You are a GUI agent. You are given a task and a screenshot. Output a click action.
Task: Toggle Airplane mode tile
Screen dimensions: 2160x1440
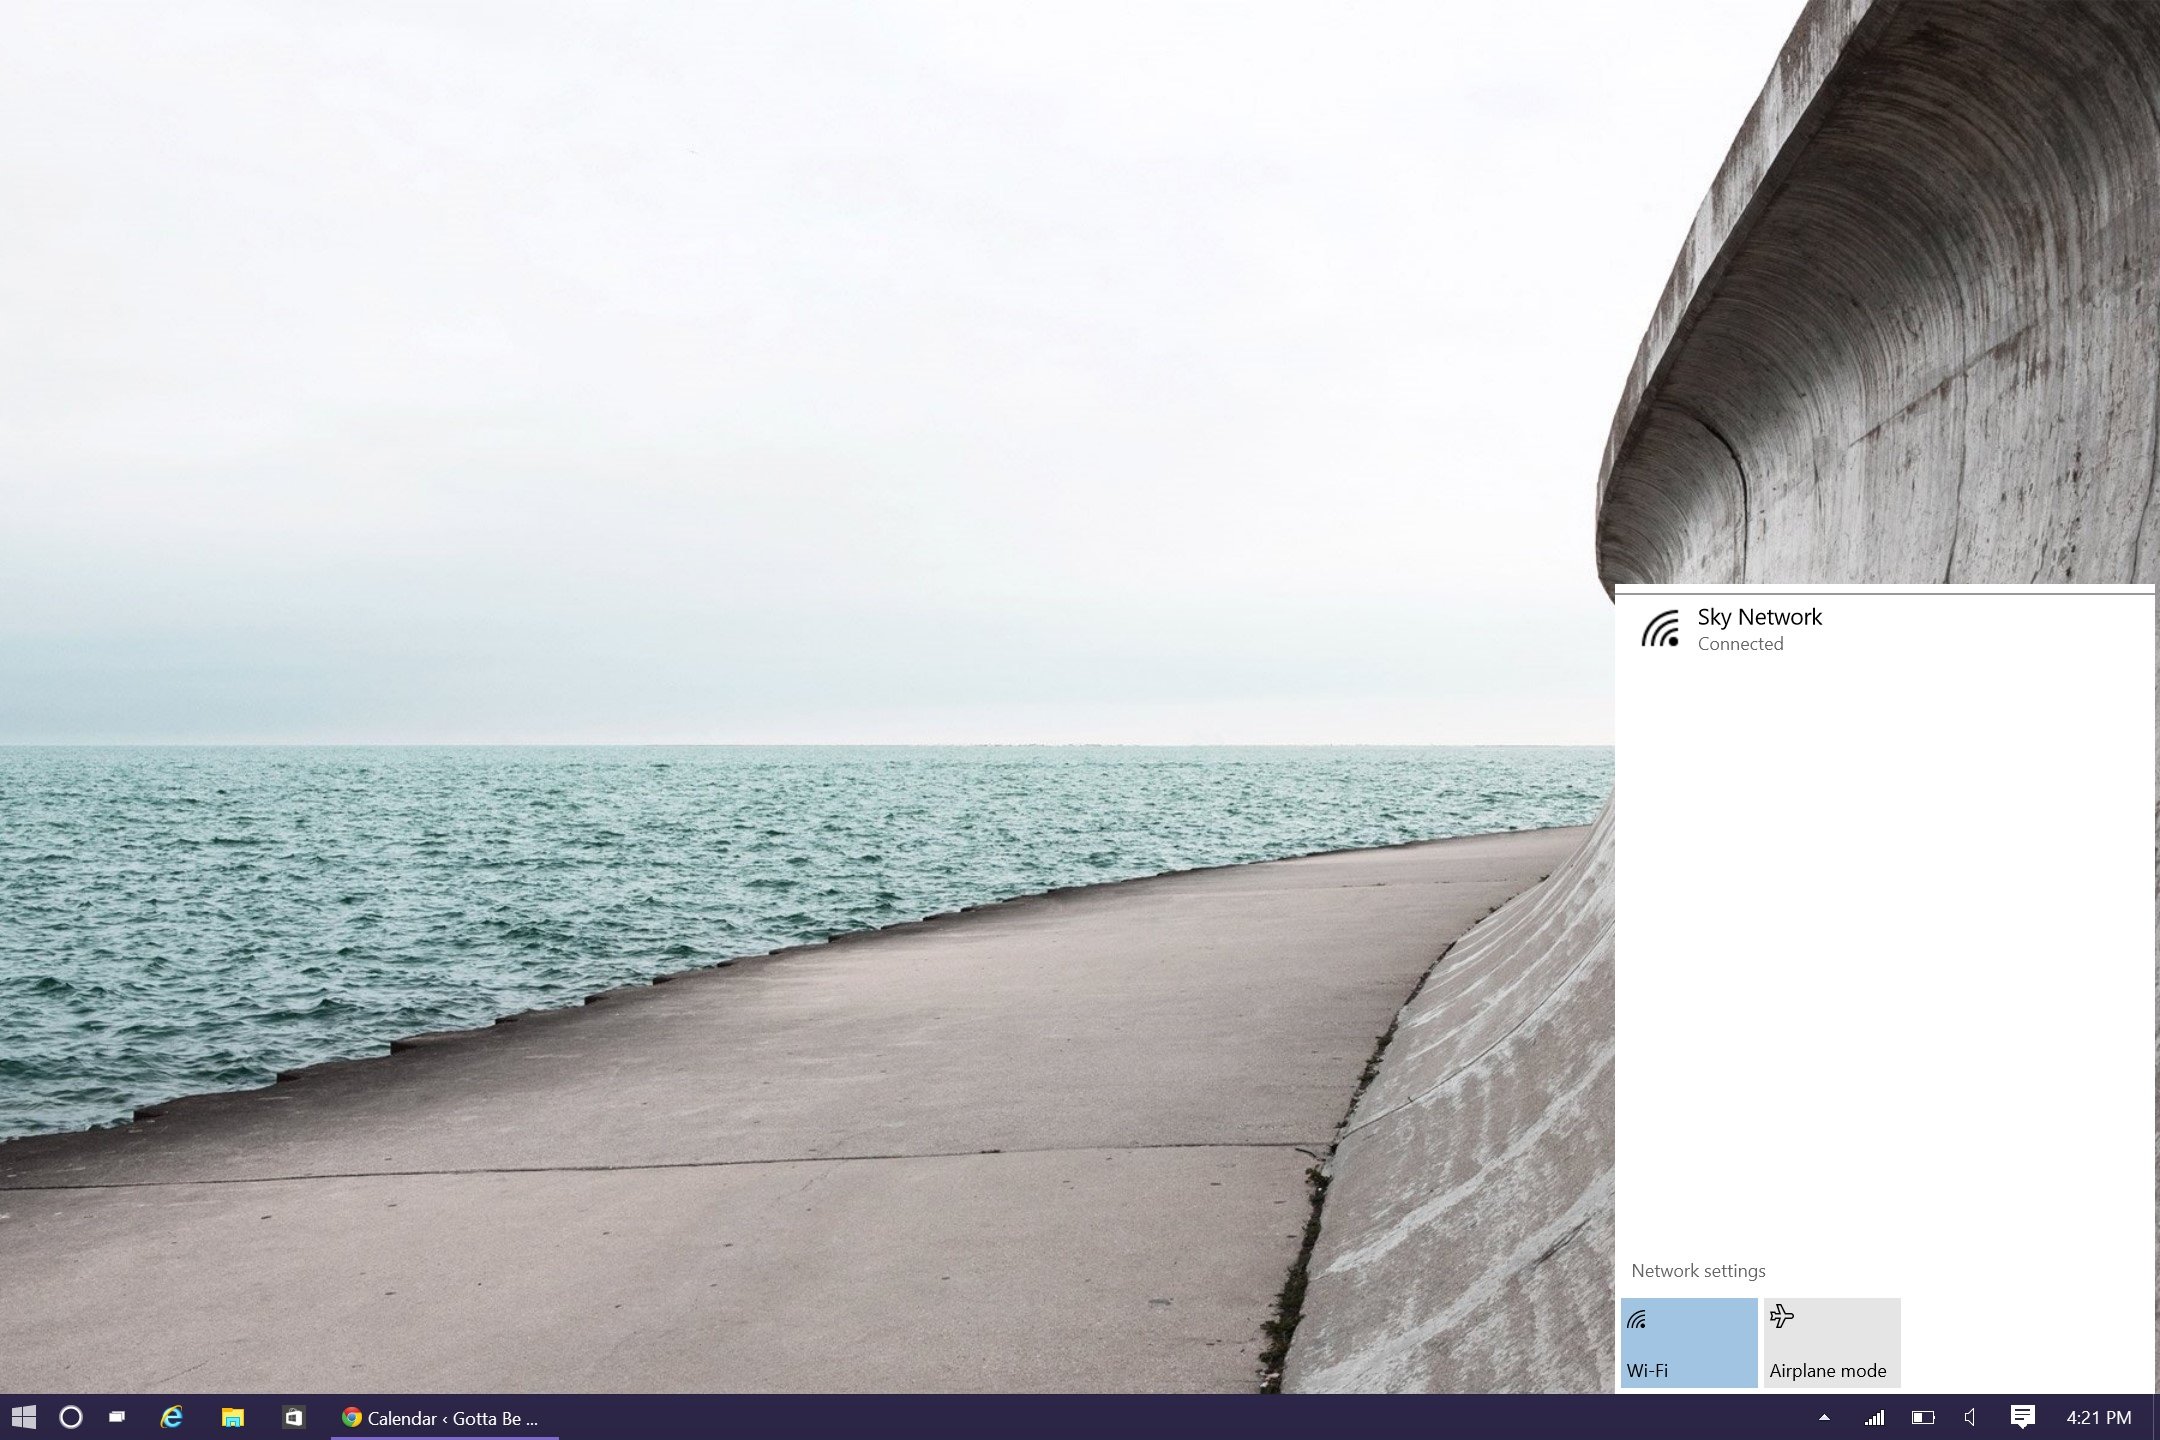(x=1831, y=1342)
